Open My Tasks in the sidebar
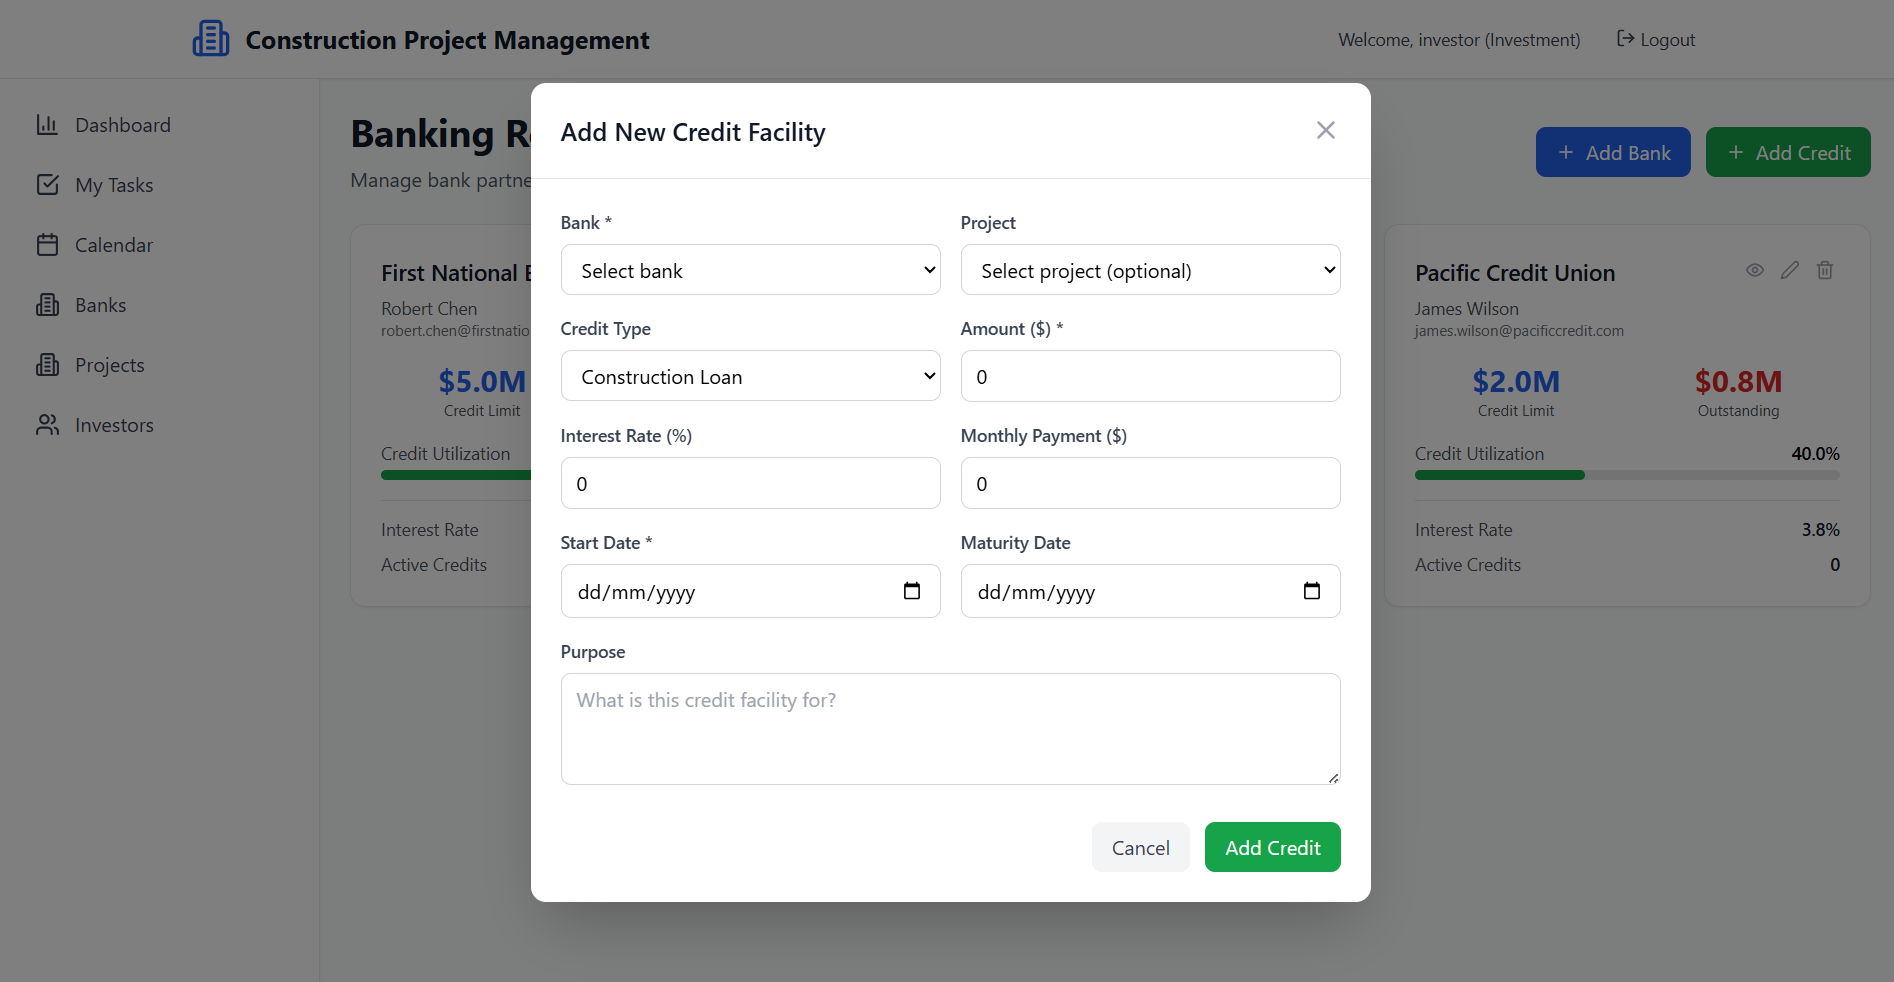 (x=113, y=185)
